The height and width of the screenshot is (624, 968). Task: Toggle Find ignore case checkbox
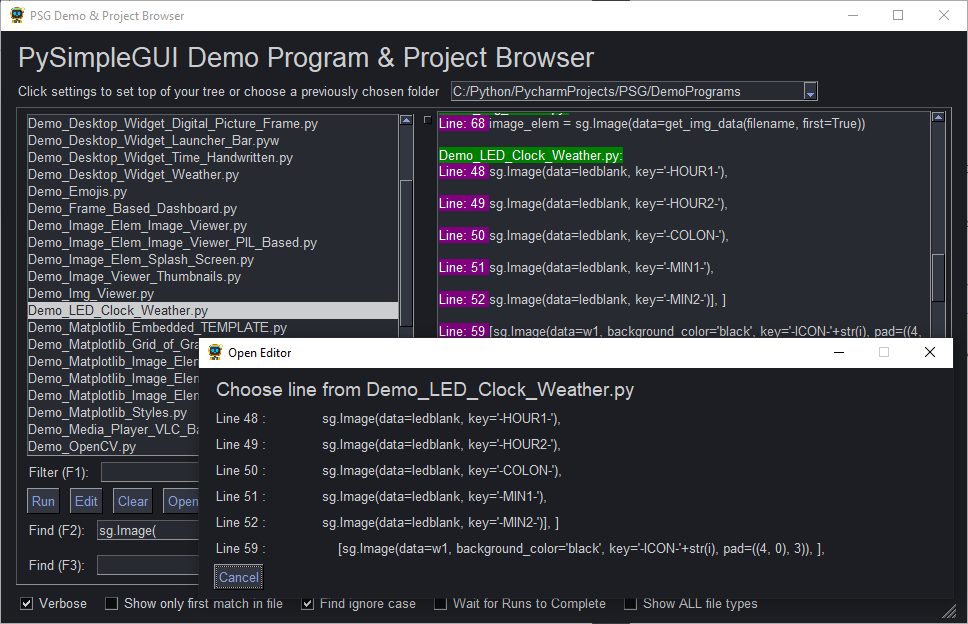pyautogui.click(x=307, y=604)
